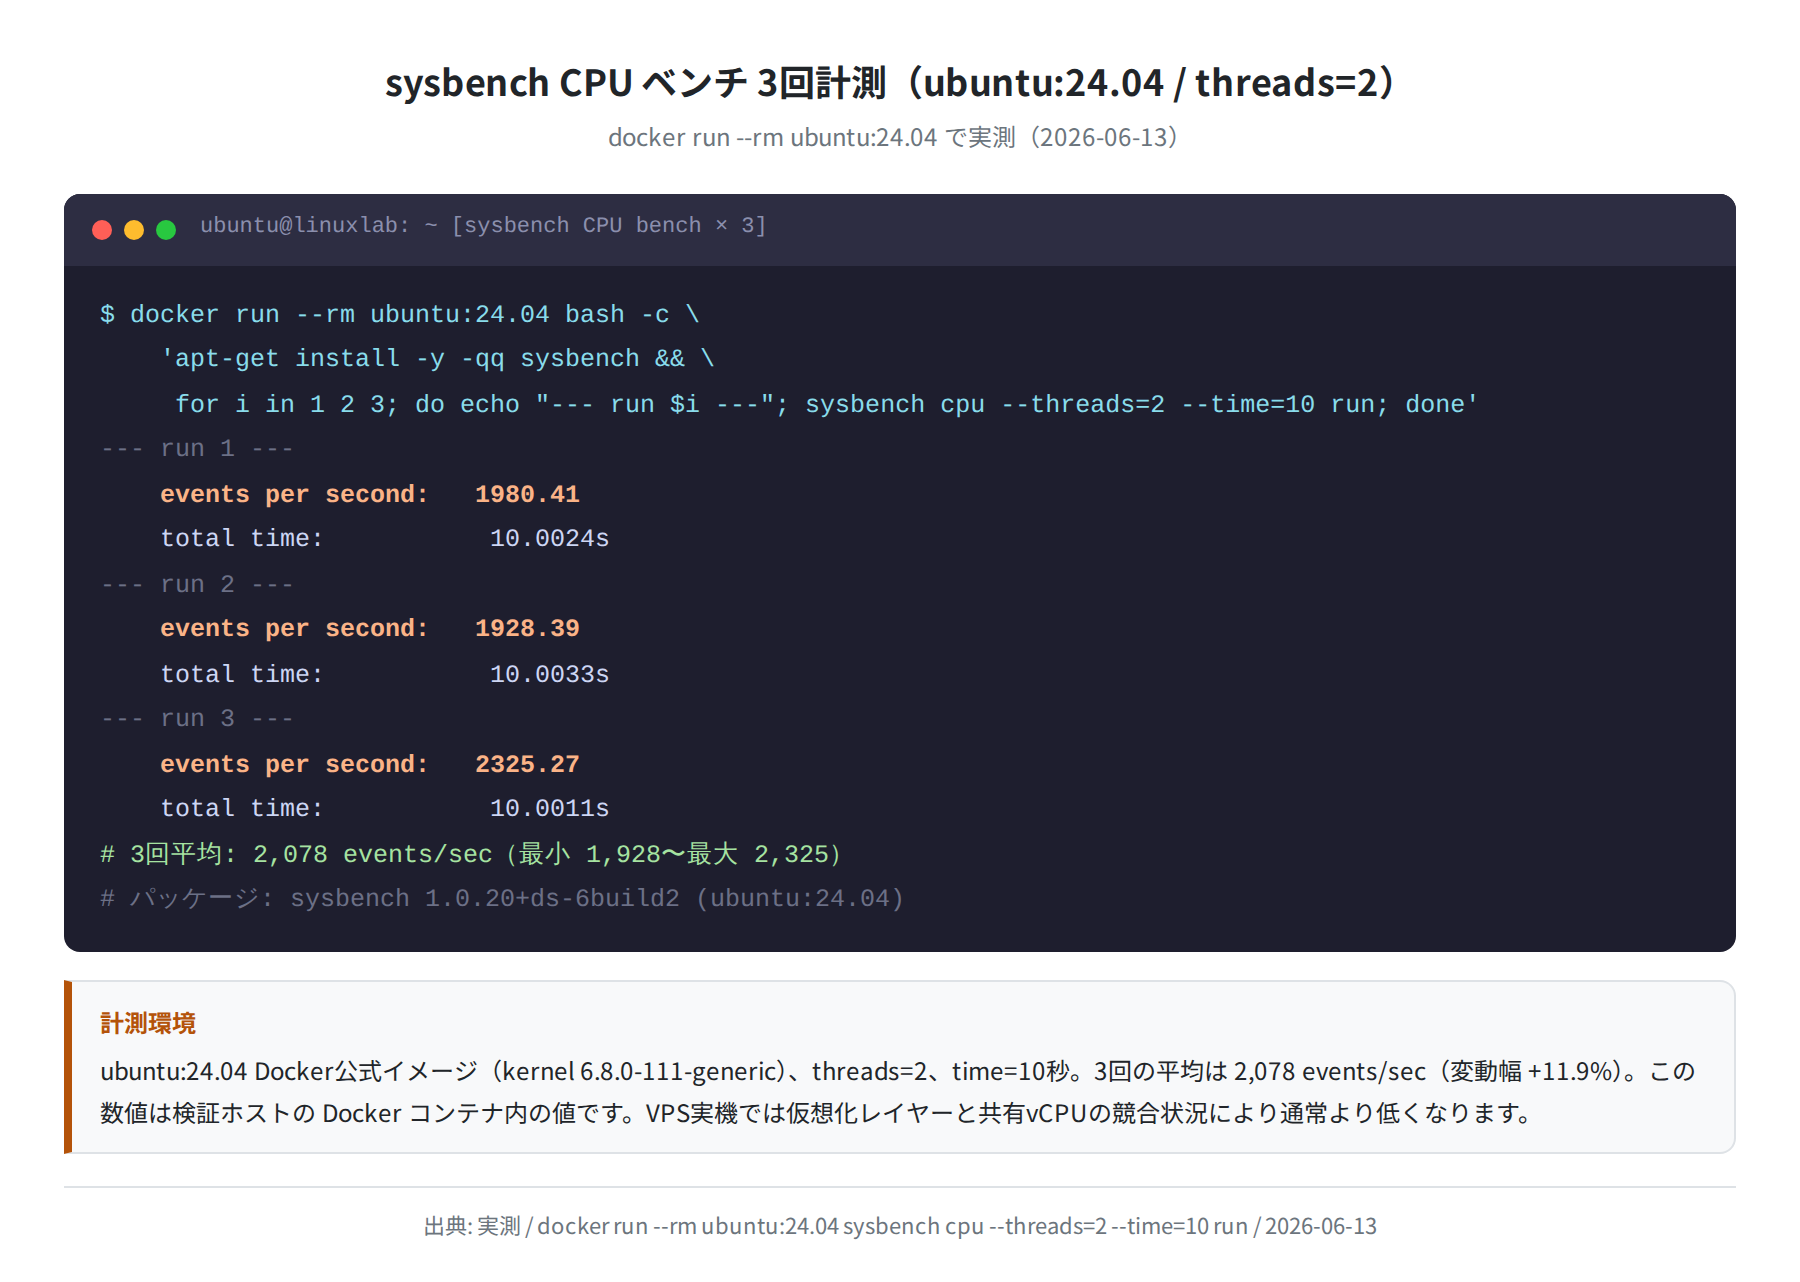The height and width of the screenshot is (1282, 1800).
Task: Click the total time value 10.0024s
Action: (x=549, y=539)
